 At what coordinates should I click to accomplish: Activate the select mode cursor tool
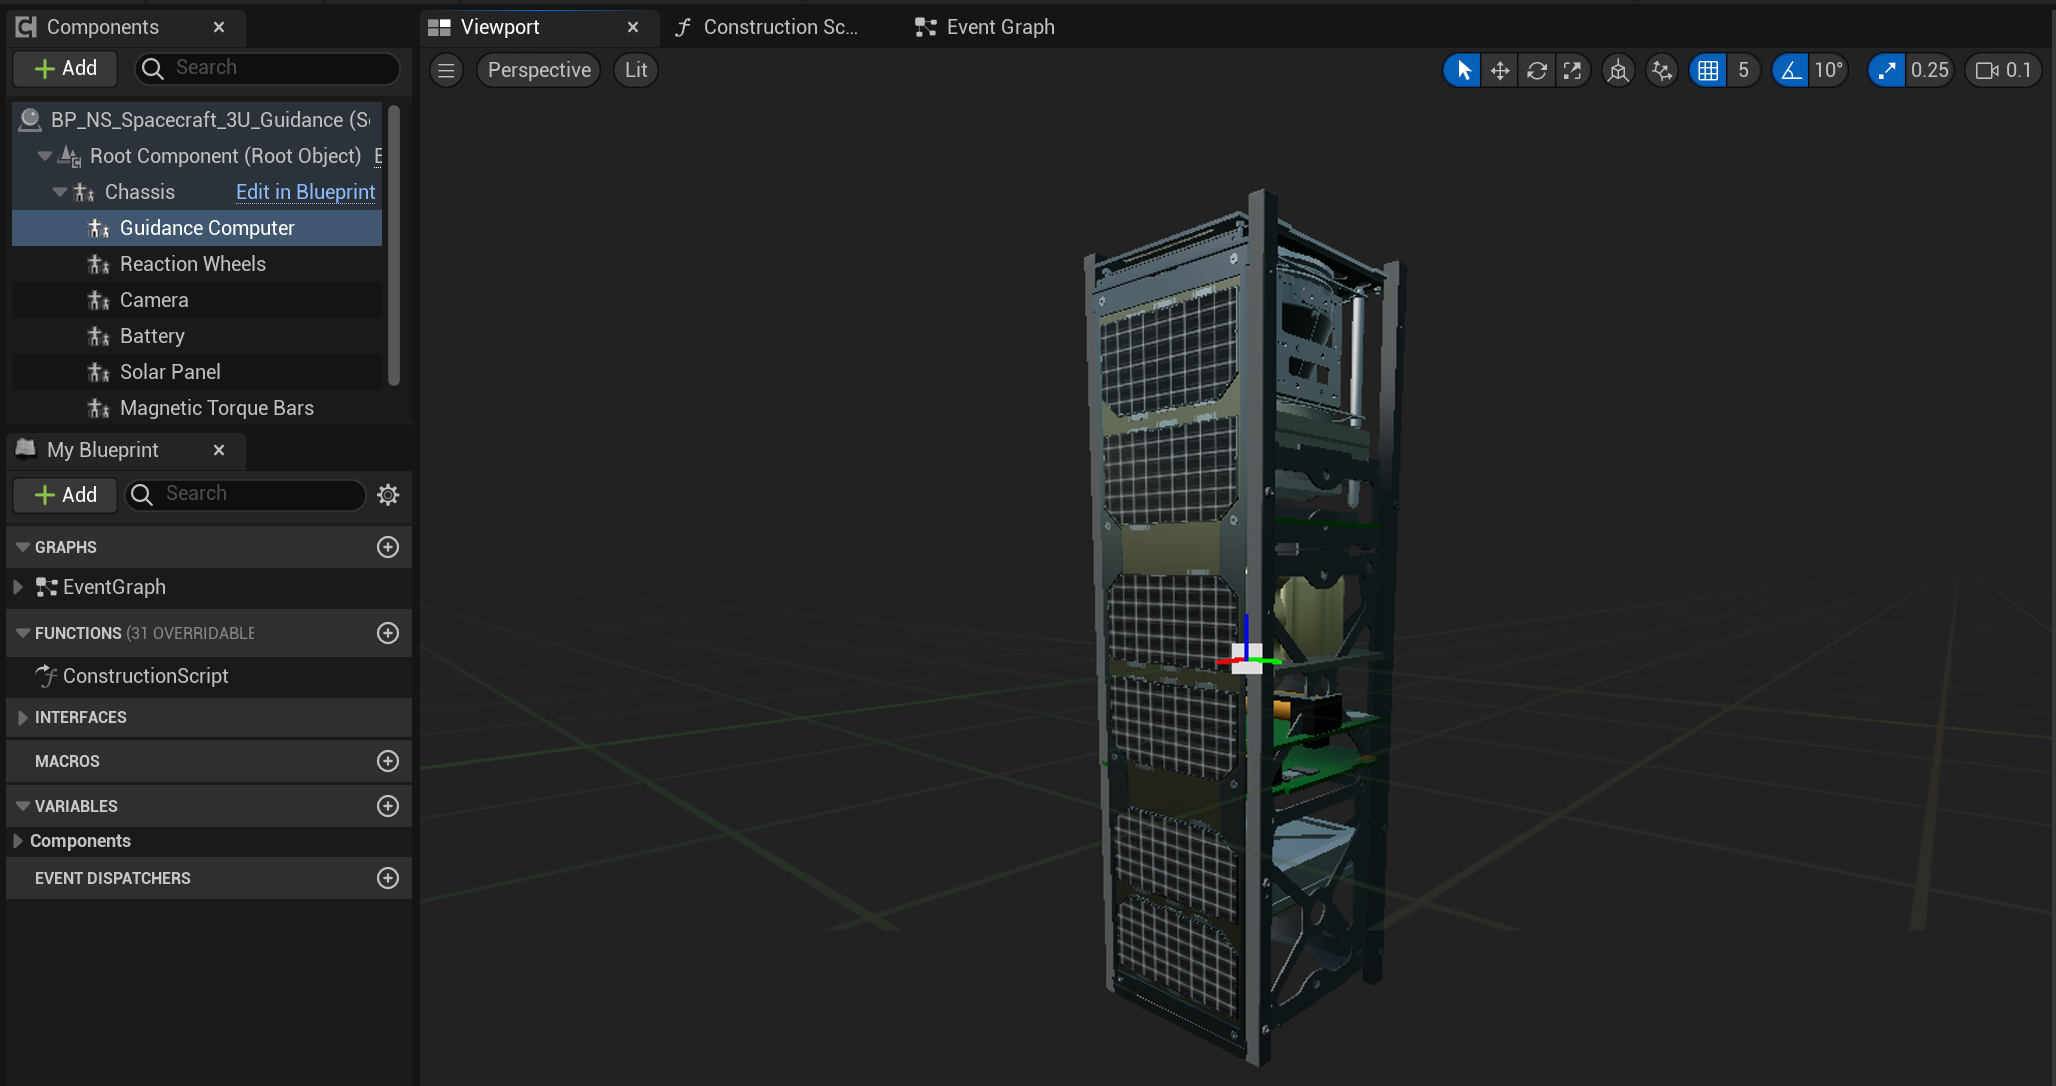[1463, 70]
